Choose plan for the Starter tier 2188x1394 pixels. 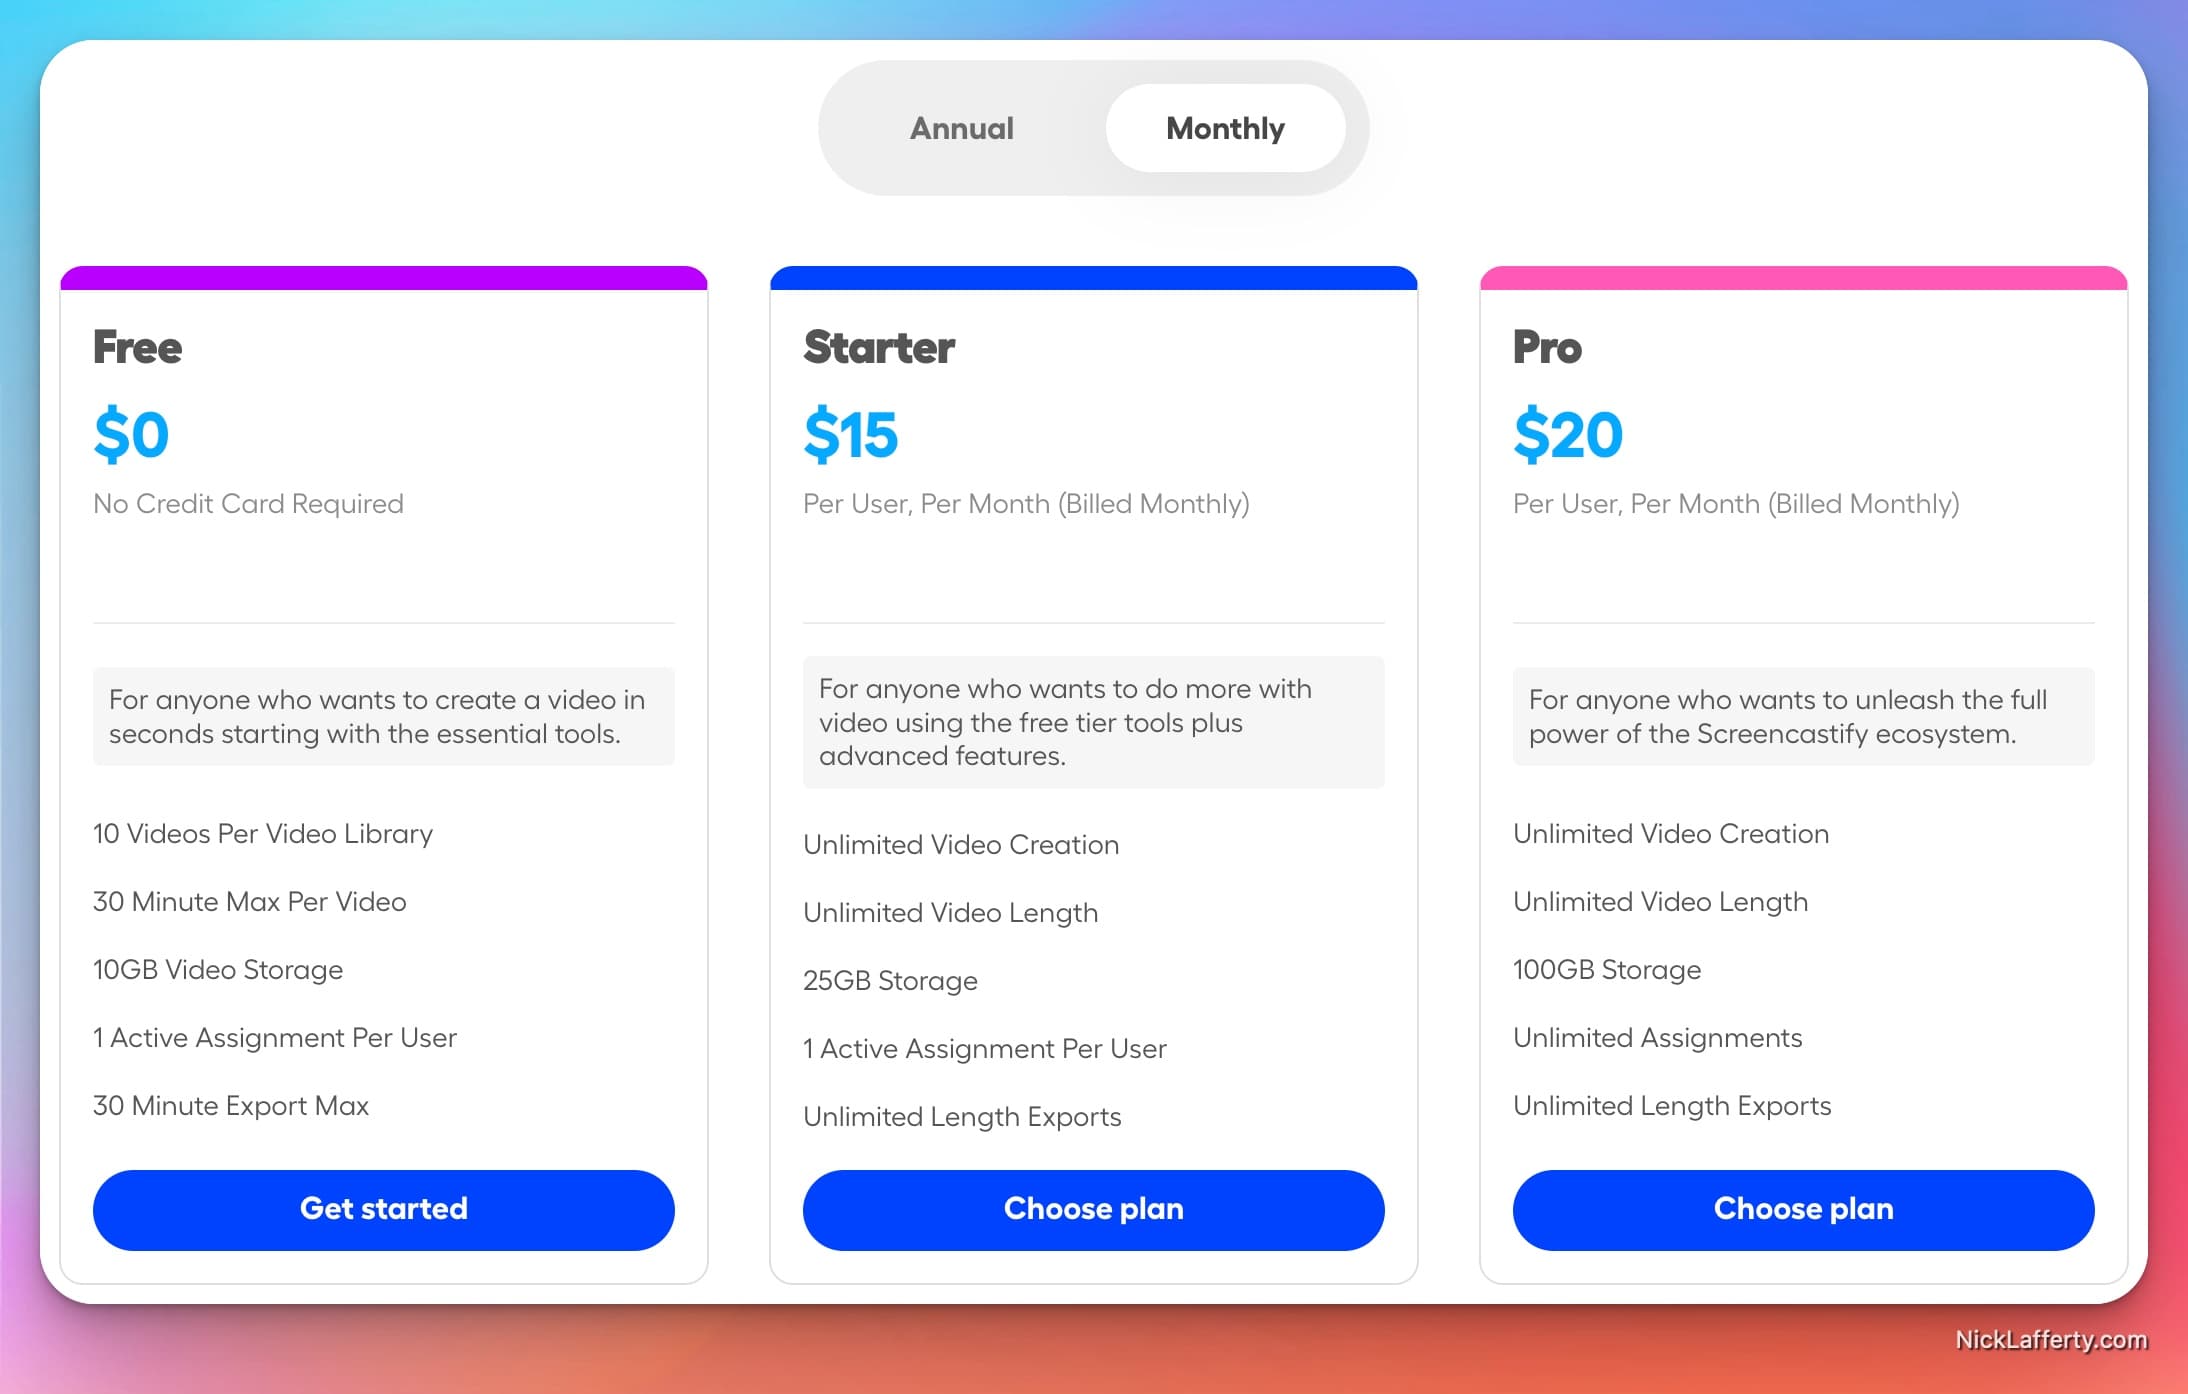pos(1093,1209)
